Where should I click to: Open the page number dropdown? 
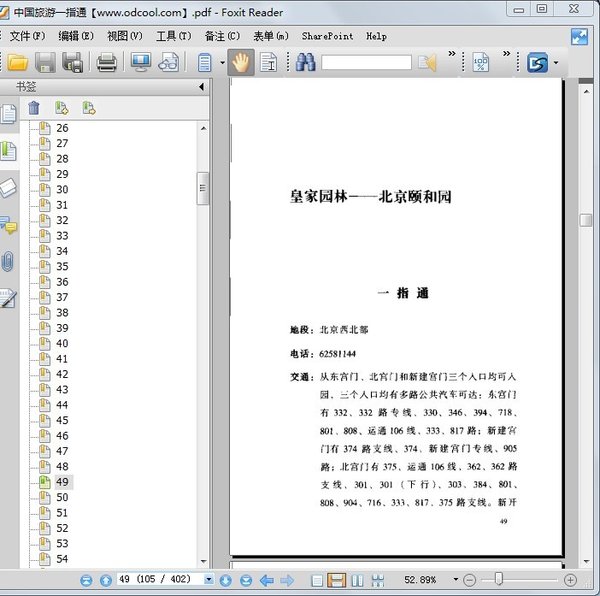pyautogui.click(x=209, y=580)
